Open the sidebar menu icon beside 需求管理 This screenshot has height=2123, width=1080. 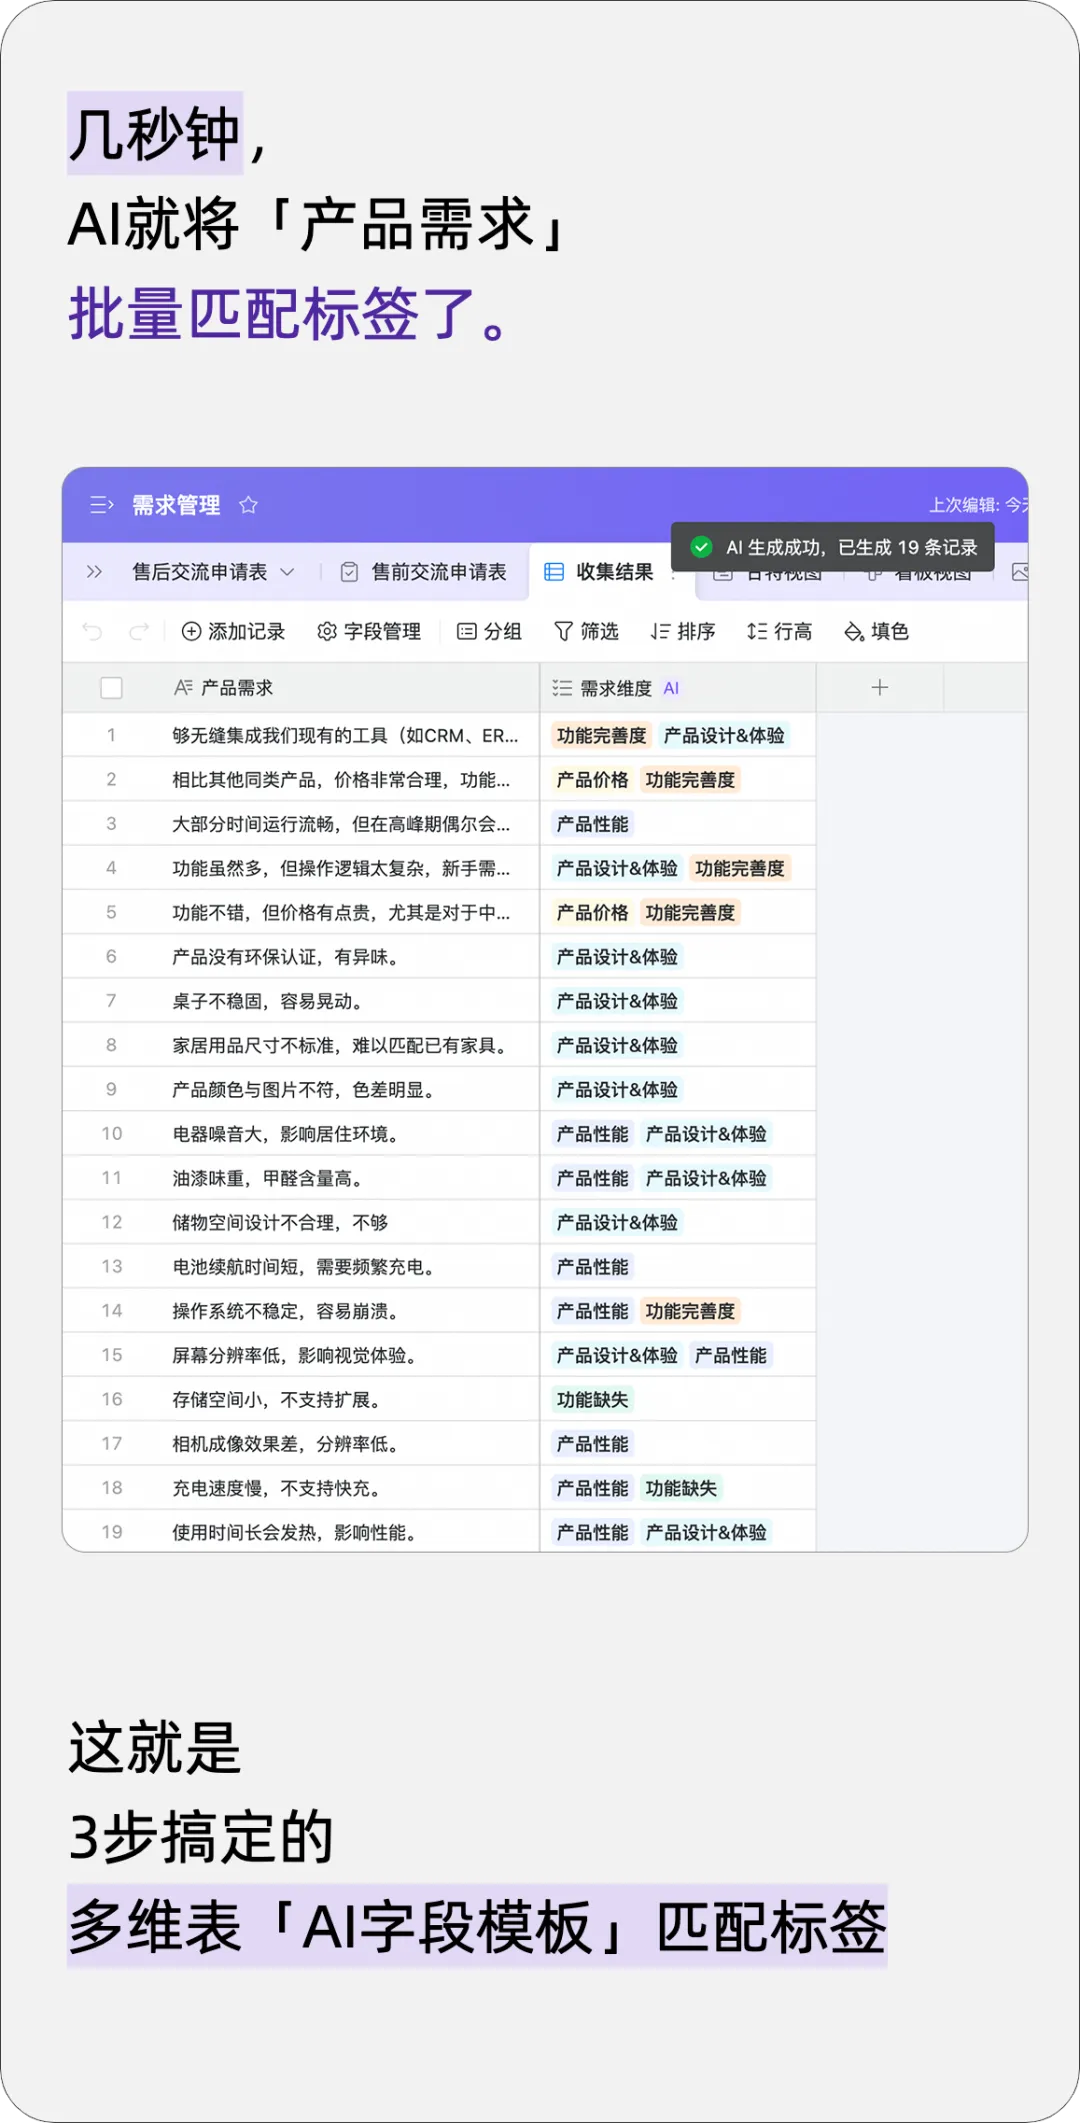pos(101,505)
